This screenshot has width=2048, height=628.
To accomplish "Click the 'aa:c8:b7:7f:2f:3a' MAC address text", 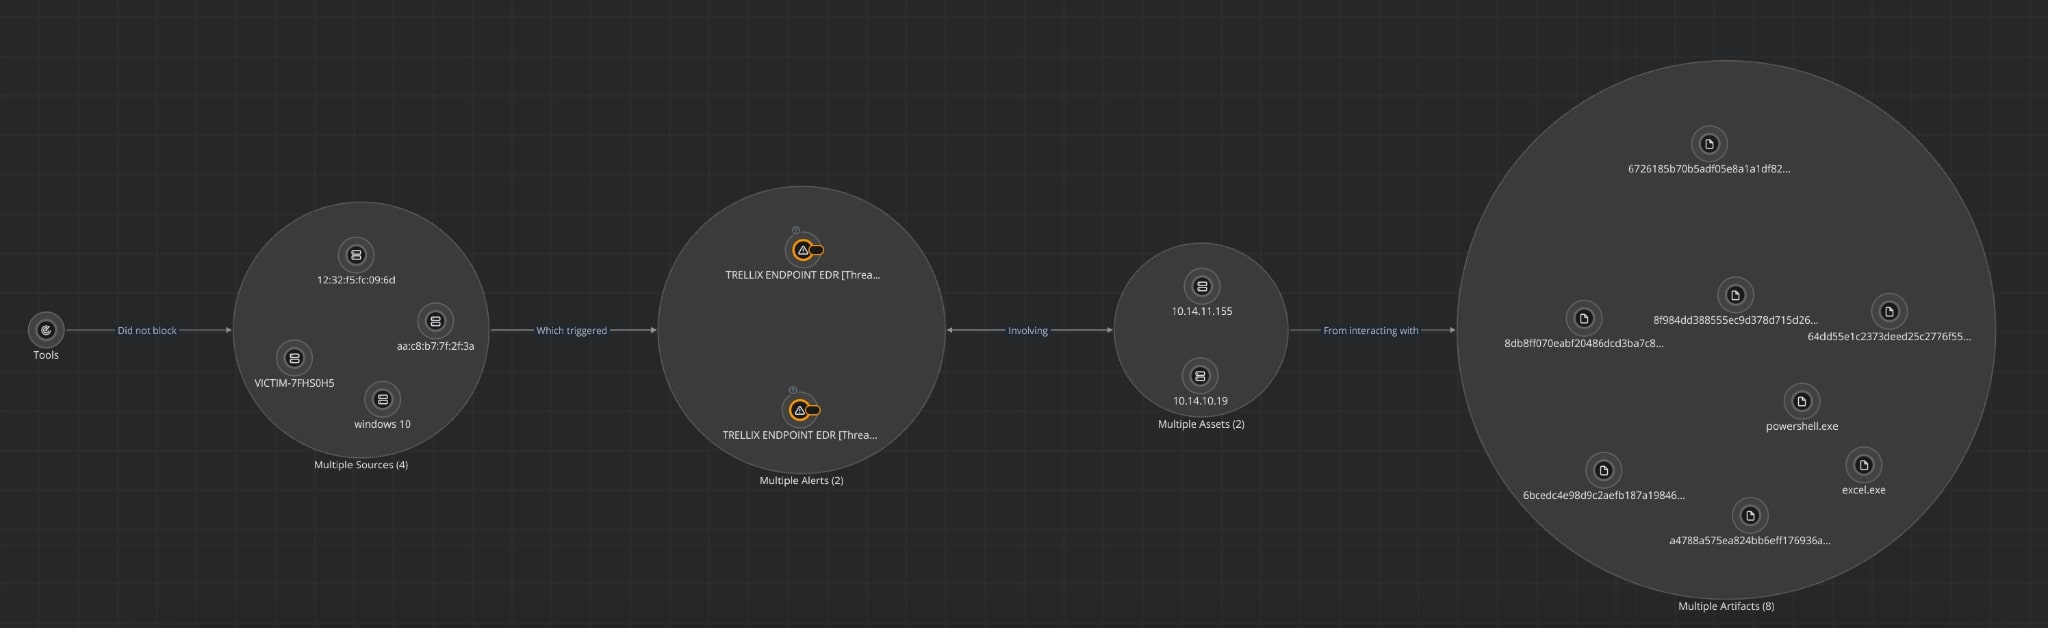I will pyautogui.click(x=435, y=346).
